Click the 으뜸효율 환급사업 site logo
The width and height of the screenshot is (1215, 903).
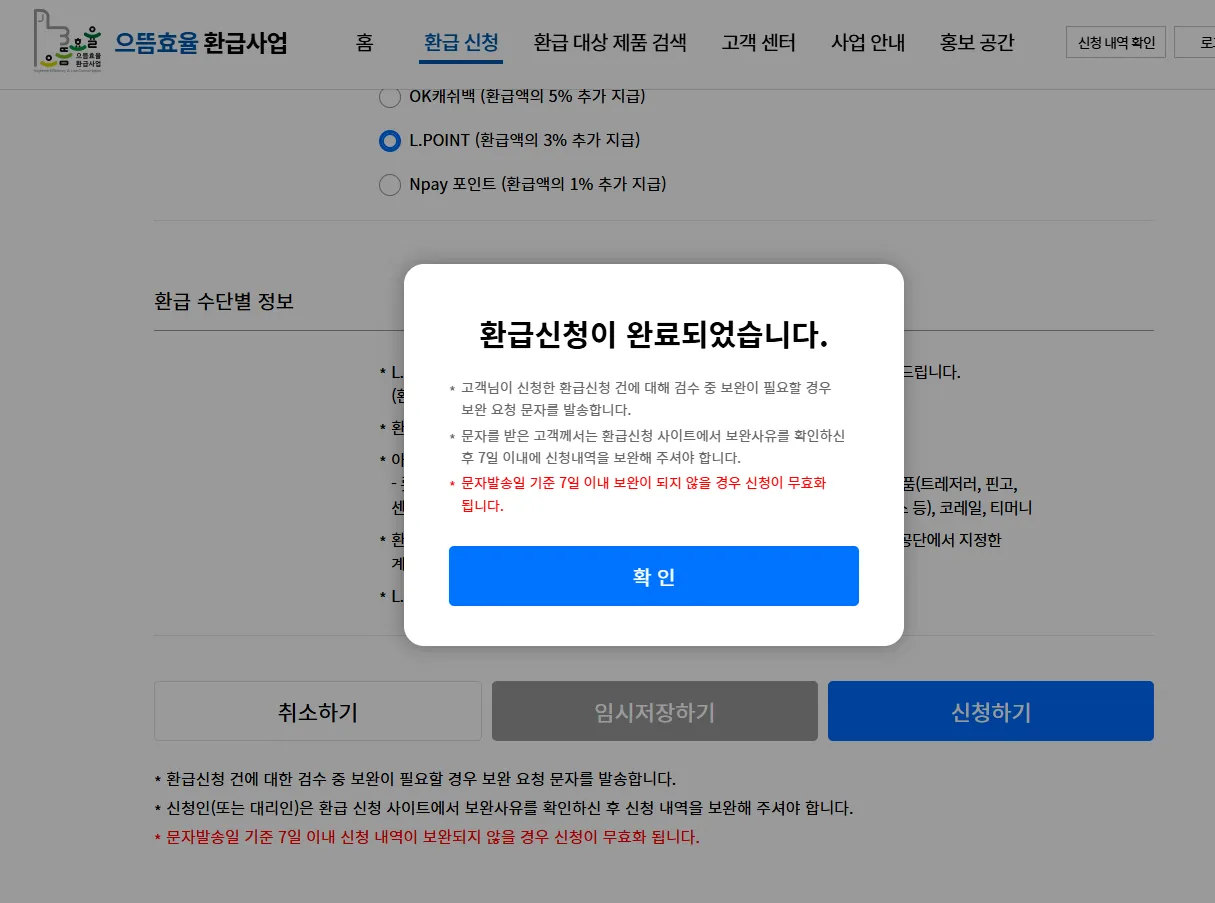click(x=160, y=41)
